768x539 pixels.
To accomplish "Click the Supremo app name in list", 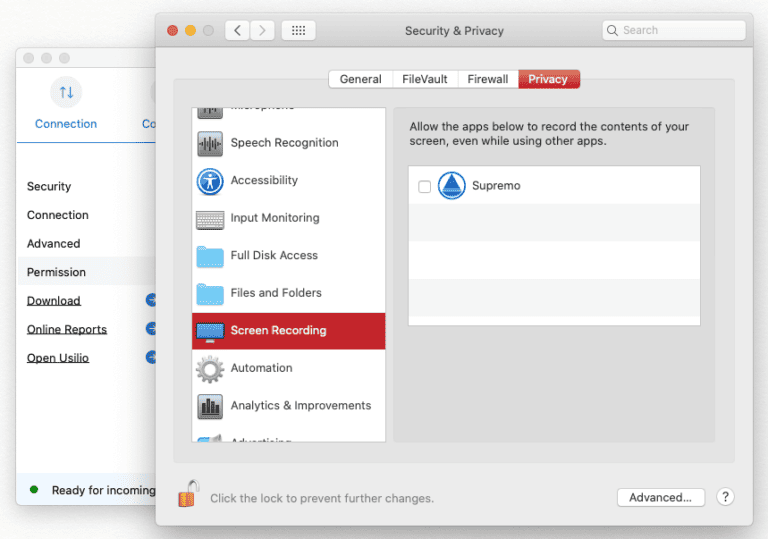I will pyautogui.click(x=496, y=186).
